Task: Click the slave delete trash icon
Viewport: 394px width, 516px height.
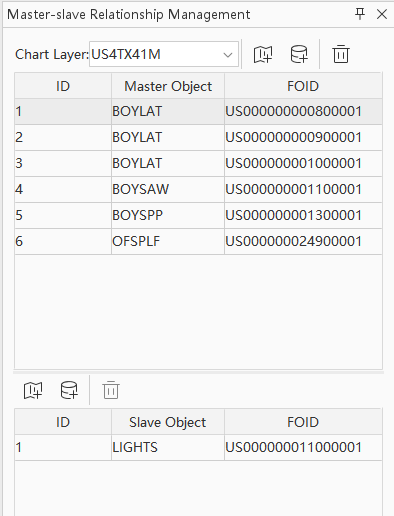Action: [x=111, y=390]
